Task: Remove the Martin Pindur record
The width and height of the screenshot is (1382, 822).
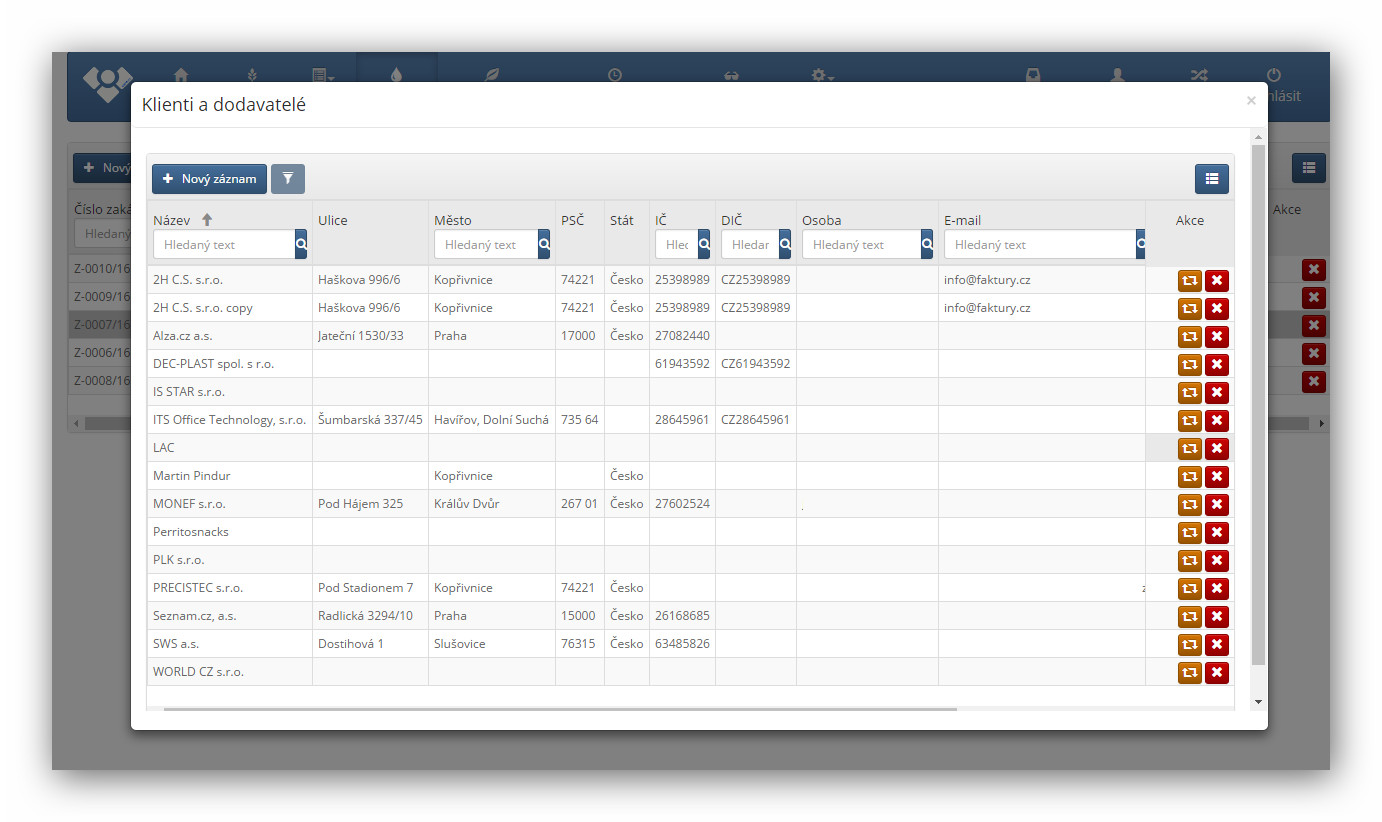Action: coord(1216,476)
